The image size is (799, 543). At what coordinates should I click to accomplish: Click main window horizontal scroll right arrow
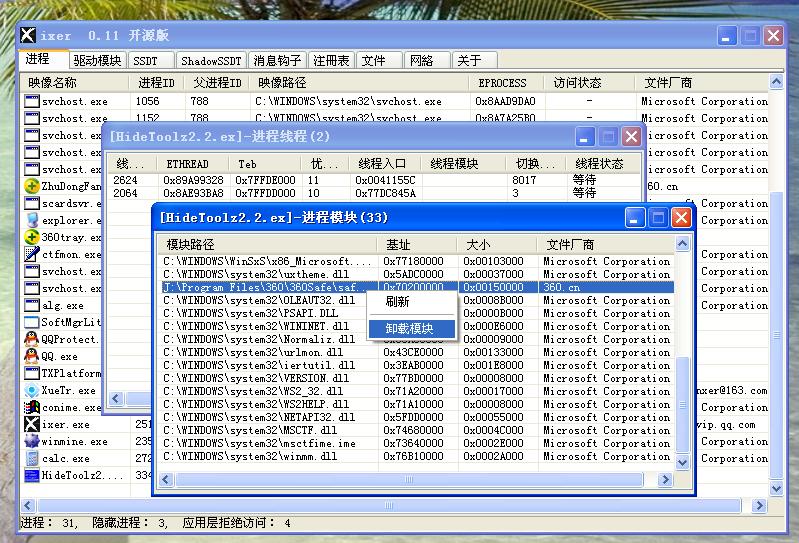pos(759,505)
